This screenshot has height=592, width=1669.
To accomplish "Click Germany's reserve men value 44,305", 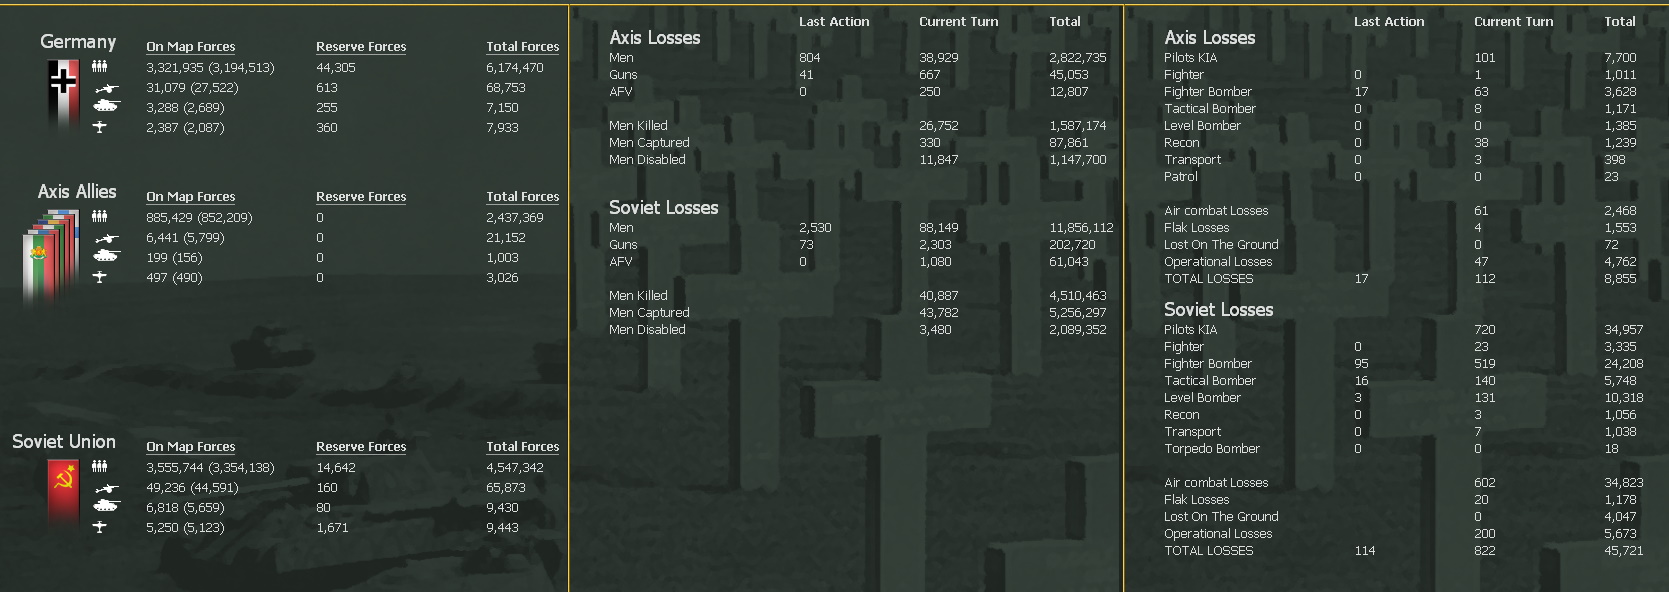I will (x=336, y=68).
